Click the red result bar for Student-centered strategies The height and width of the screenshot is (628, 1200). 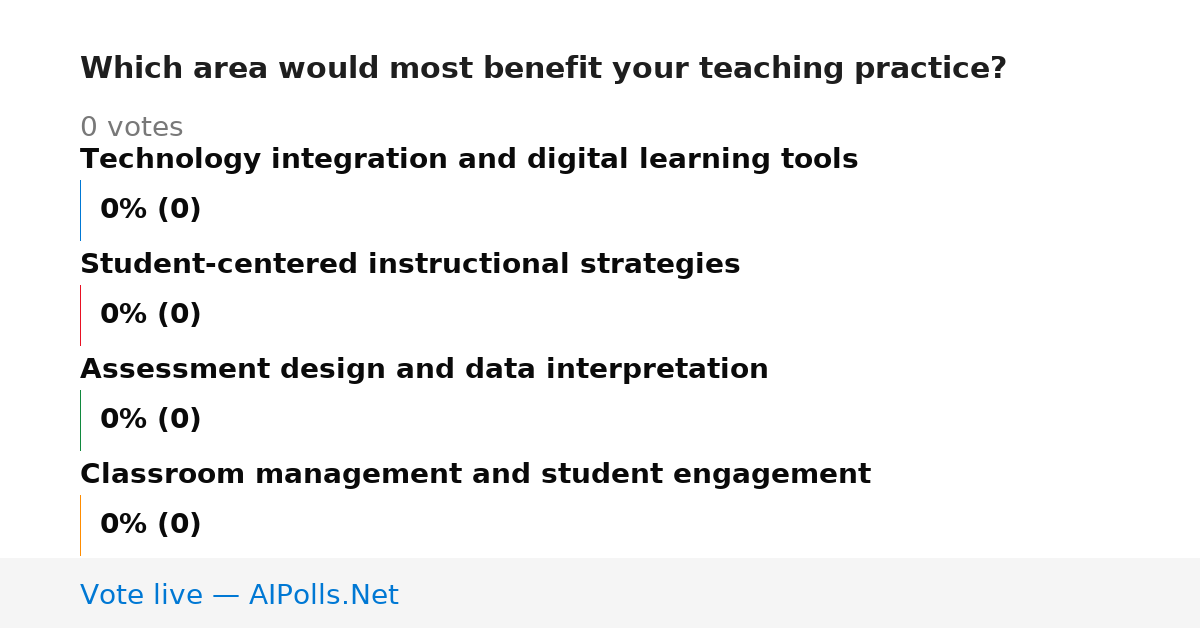point(80,315)
